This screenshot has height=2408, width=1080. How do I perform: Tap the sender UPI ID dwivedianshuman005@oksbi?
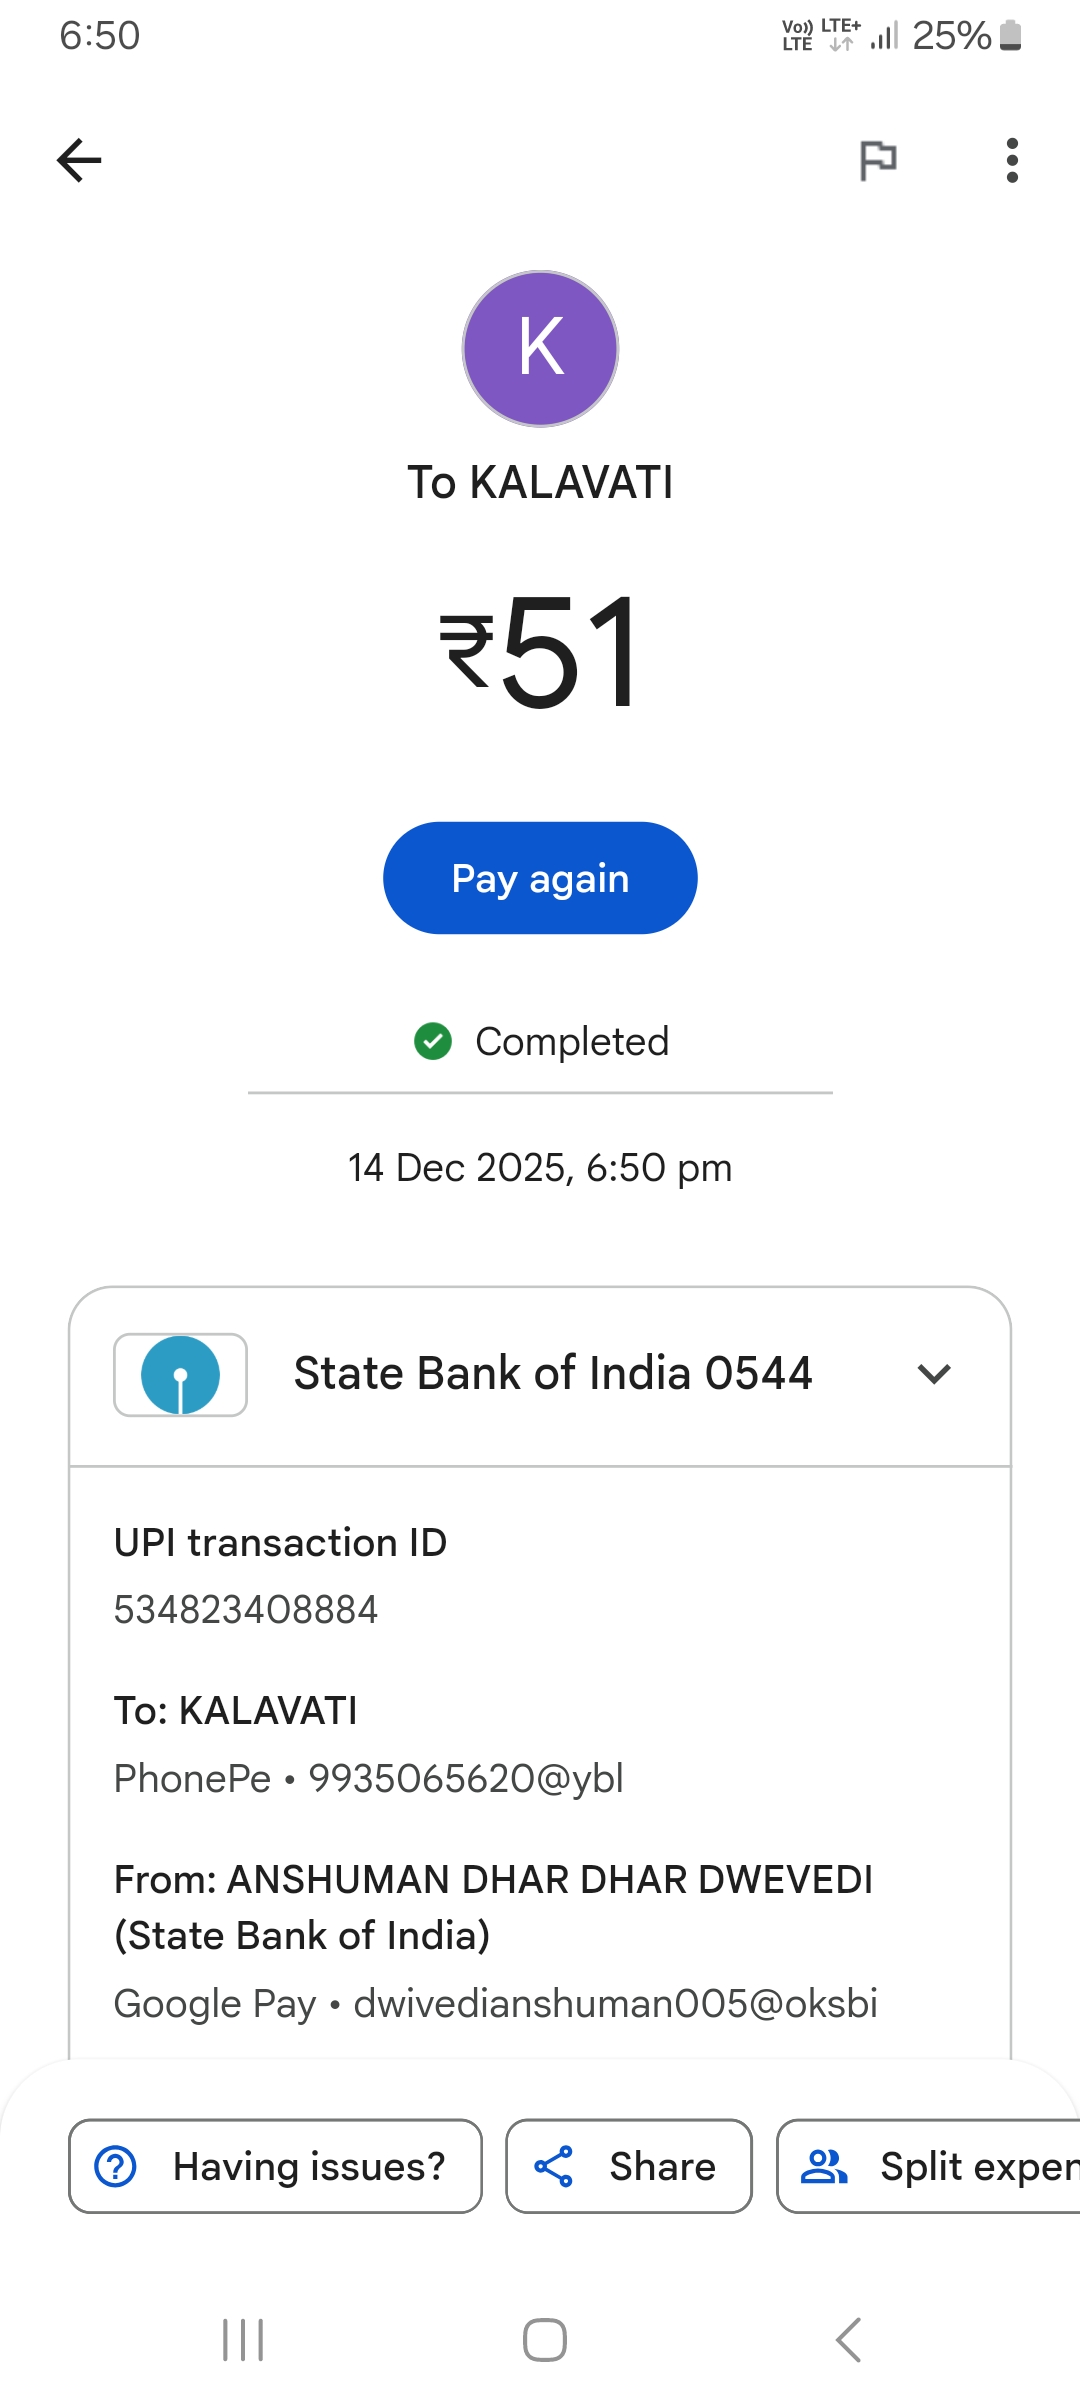point(616,2004)
